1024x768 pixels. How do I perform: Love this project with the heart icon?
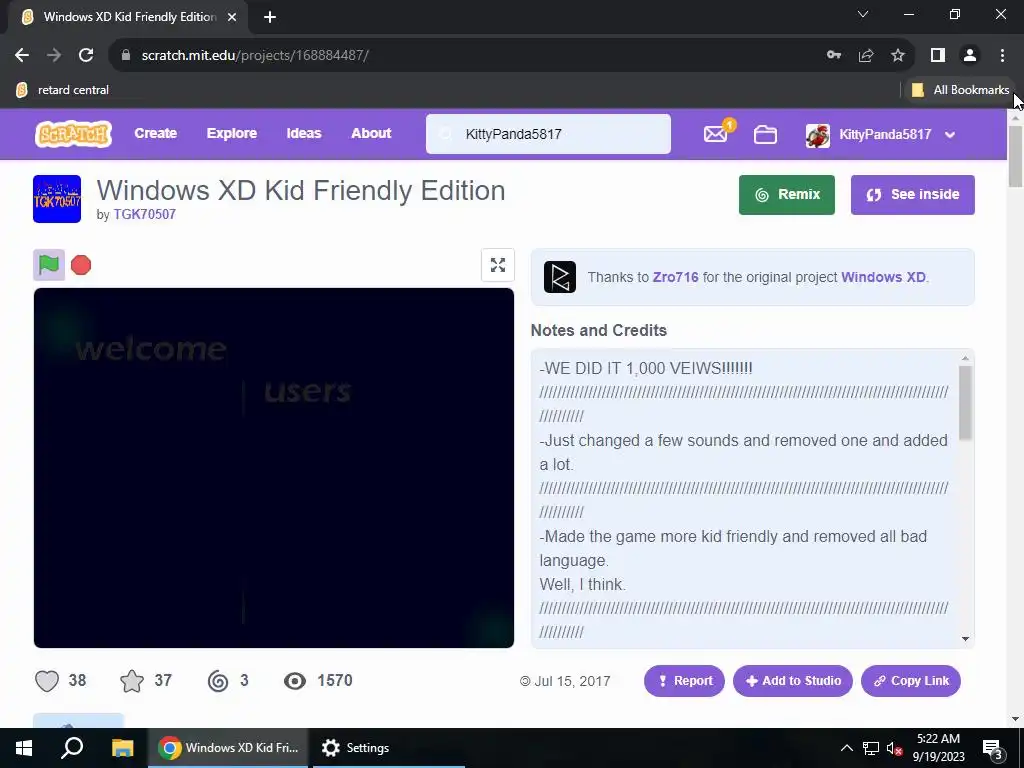pyautogui.click(x=47, y=681)
